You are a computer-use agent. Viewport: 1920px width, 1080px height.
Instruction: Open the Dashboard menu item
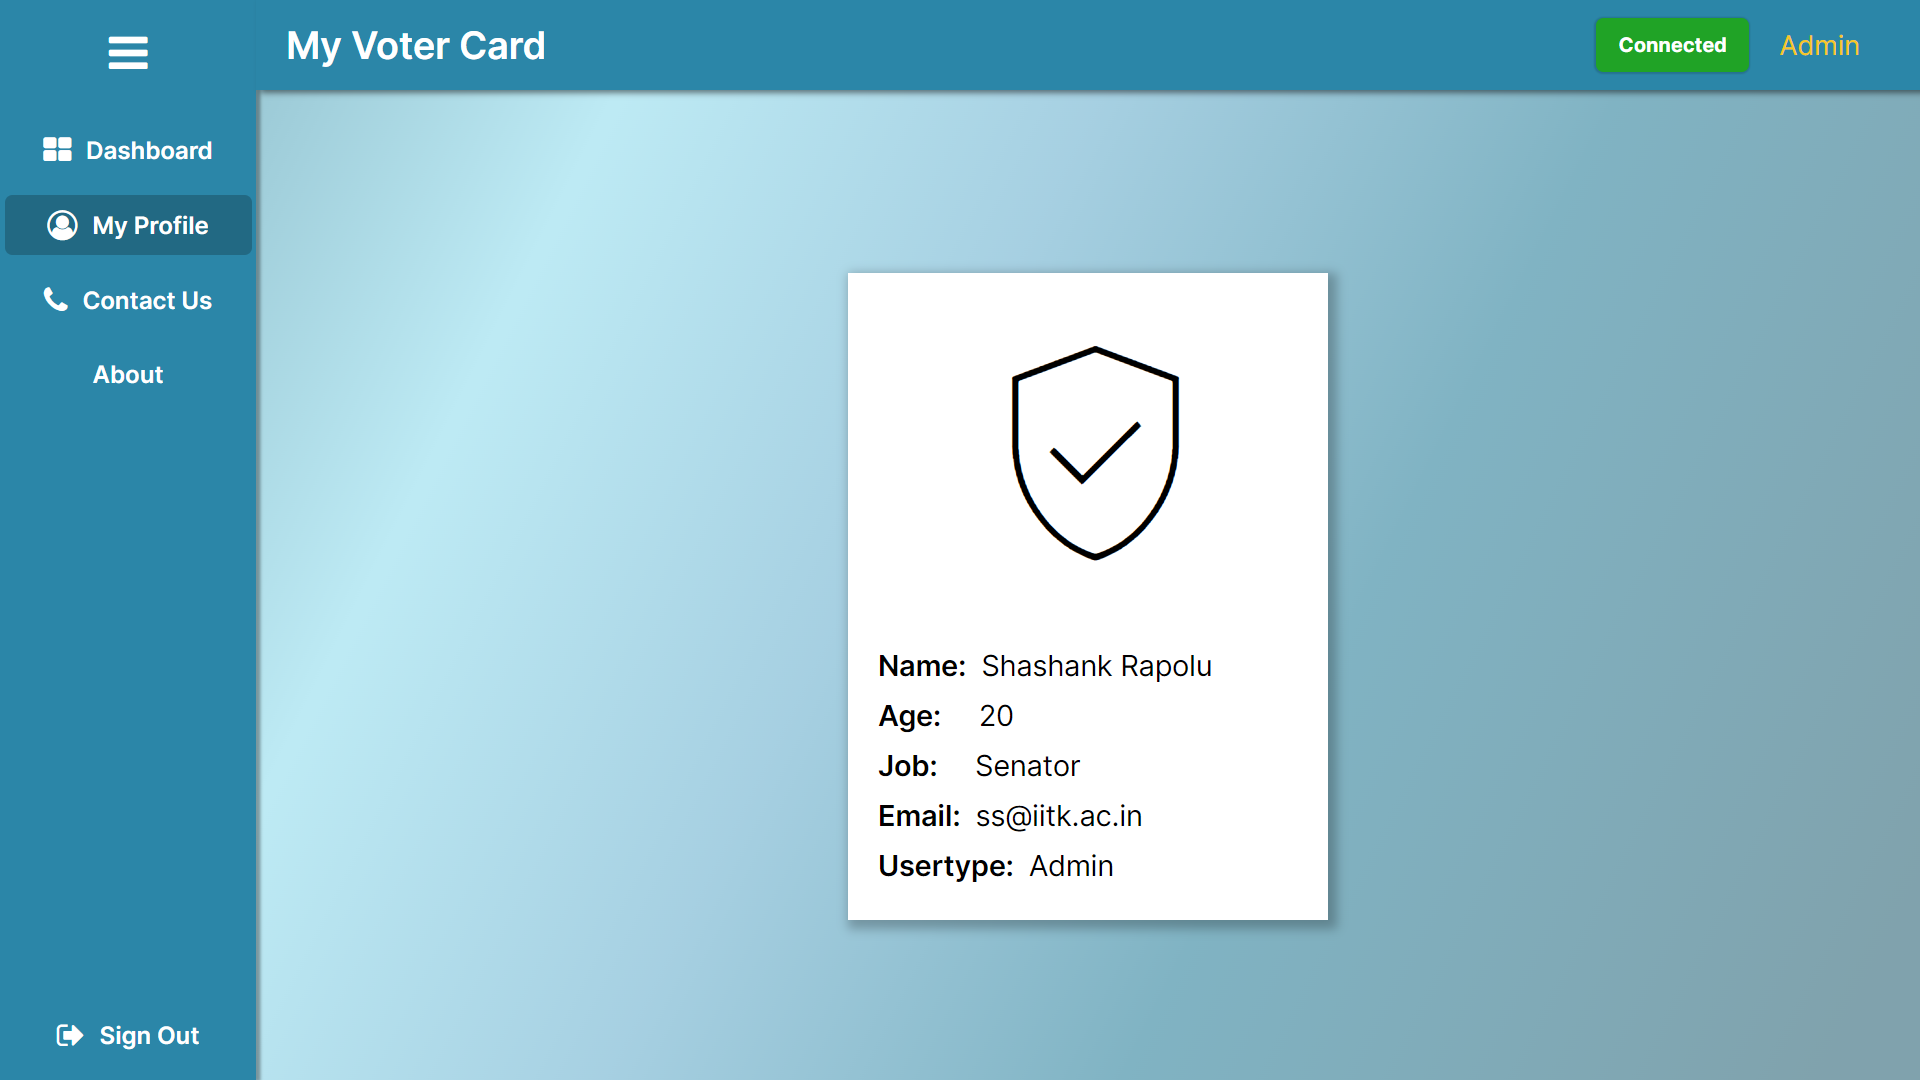tap(148, 150)
